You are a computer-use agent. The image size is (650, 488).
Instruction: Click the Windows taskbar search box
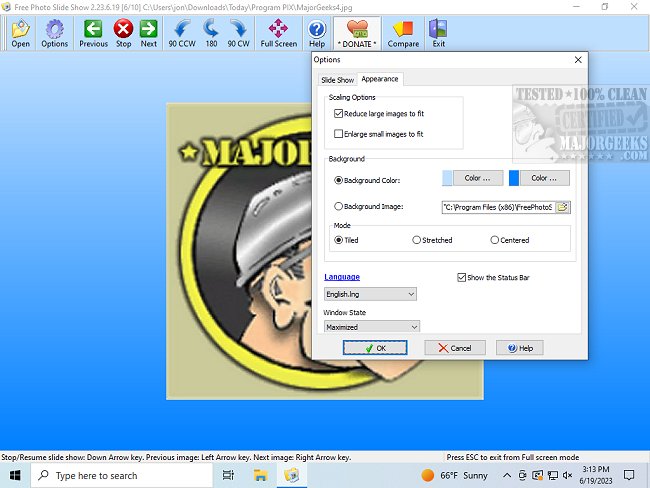[x=125, y=475]
